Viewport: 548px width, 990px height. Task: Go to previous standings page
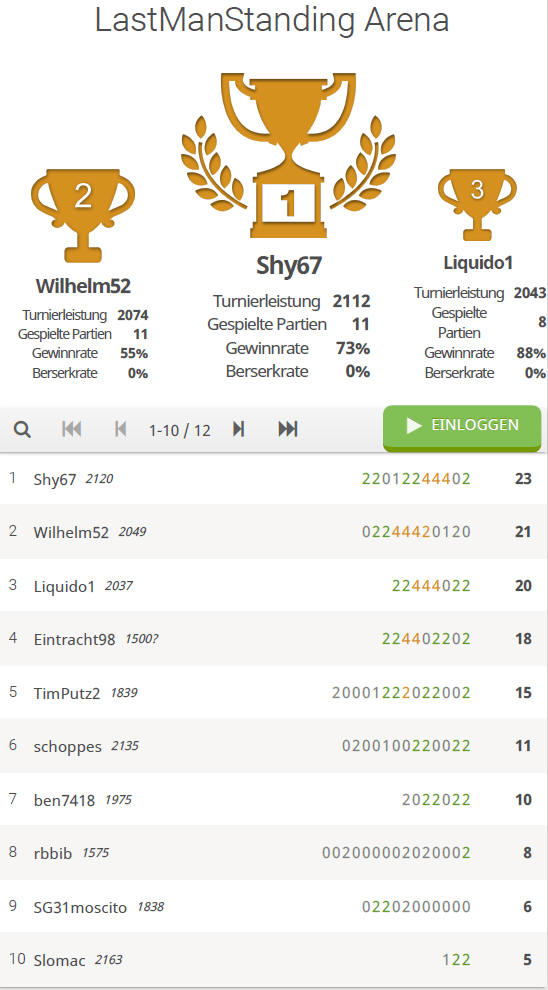pos(120,429)
